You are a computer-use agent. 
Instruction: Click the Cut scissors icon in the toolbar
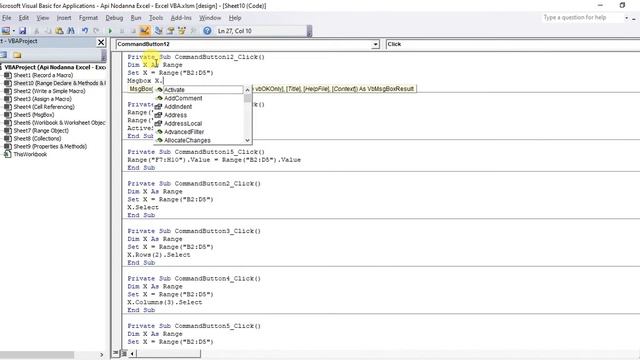36,31
